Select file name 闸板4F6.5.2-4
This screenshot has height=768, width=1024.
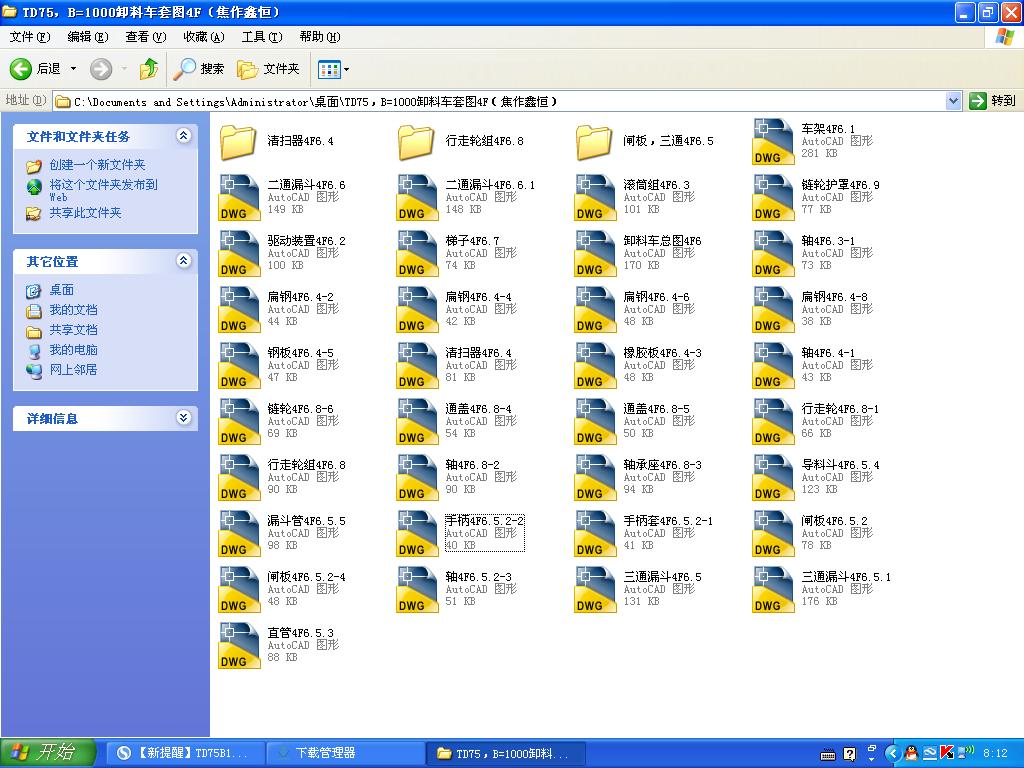coord(306,577)
